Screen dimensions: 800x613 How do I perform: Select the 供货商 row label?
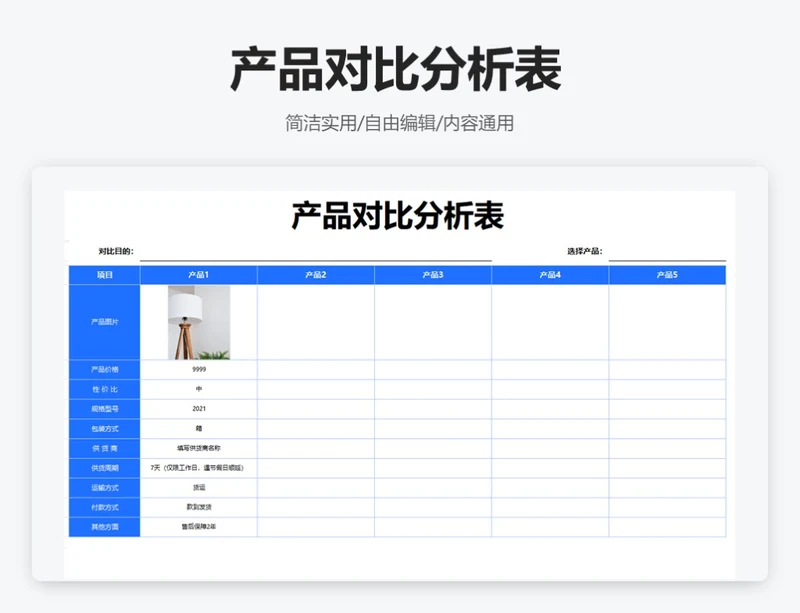[105, 448]
